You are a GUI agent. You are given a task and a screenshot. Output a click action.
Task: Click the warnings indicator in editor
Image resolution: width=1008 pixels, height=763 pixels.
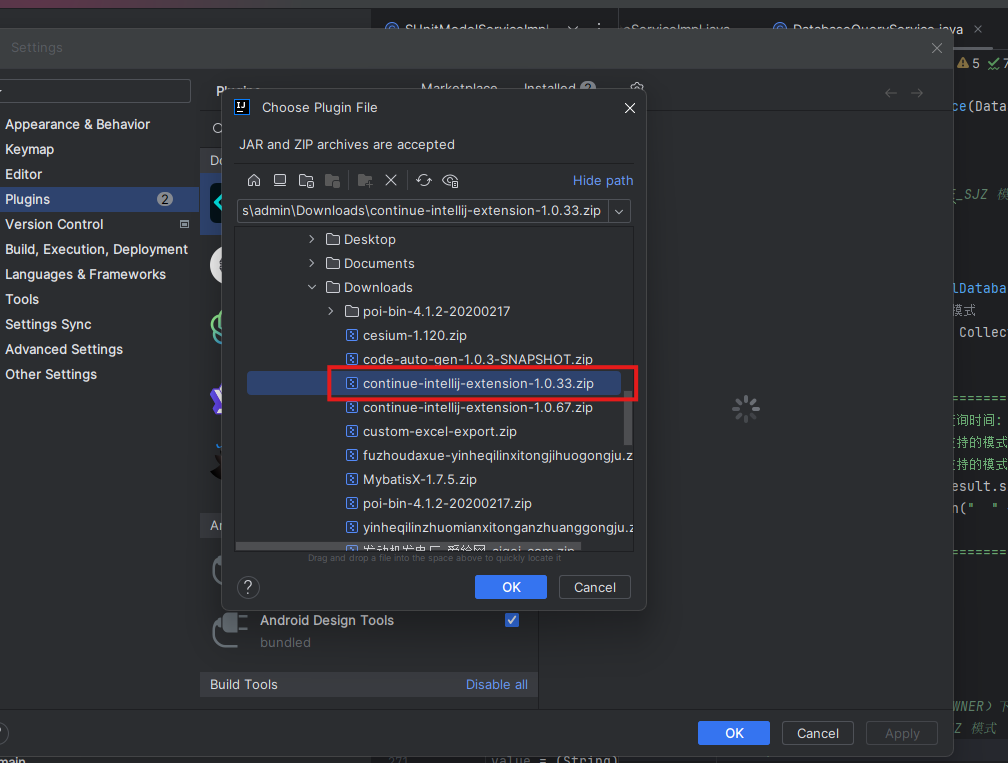(x=968, y=63)
